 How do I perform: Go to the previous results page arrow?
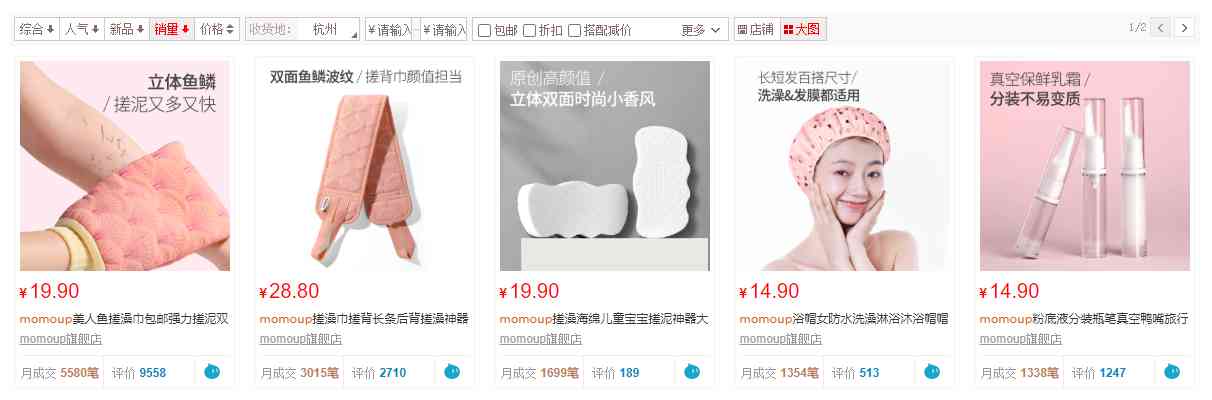[1161, 28]
